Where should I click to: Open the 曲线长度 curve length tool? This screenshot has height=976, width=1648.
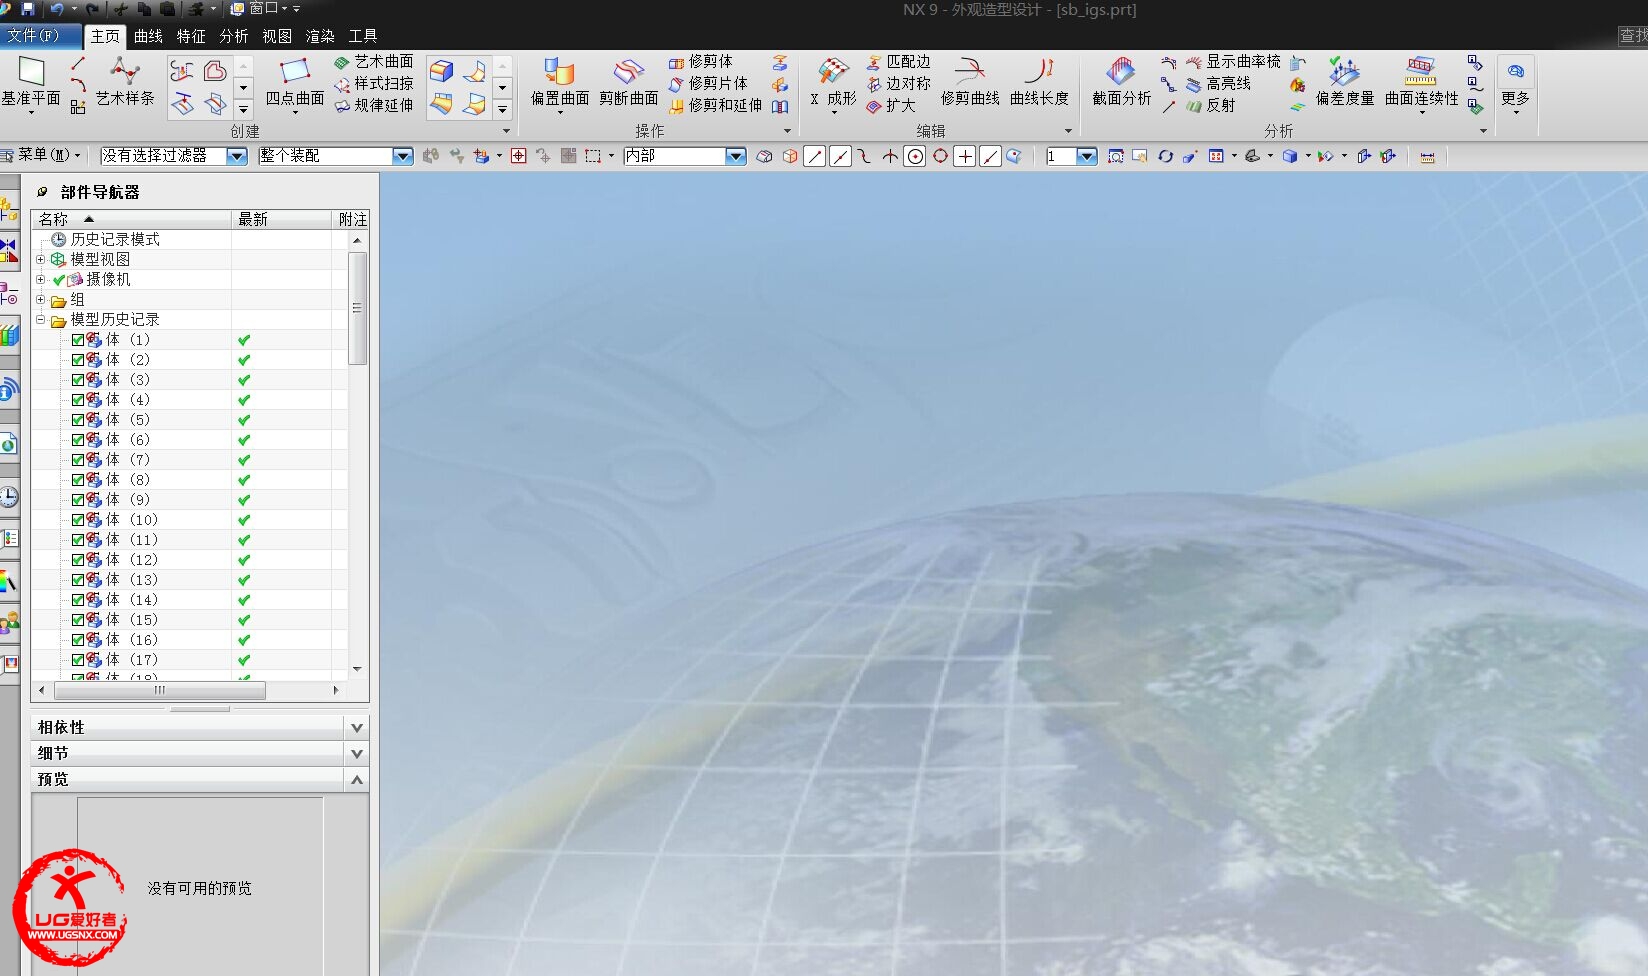pyautogui.click(x=1039, y=82)
